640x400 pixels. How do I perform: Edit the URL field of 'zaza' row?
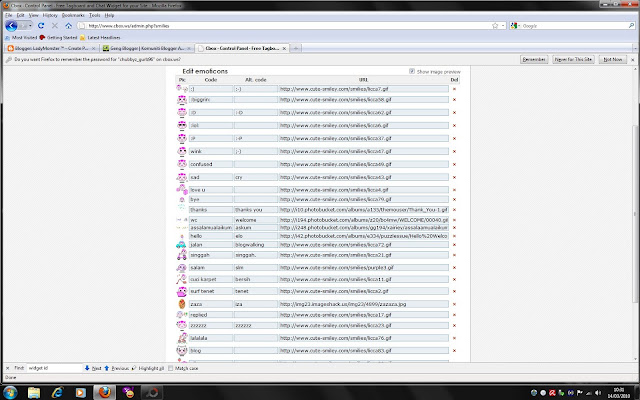pos(364,304)
